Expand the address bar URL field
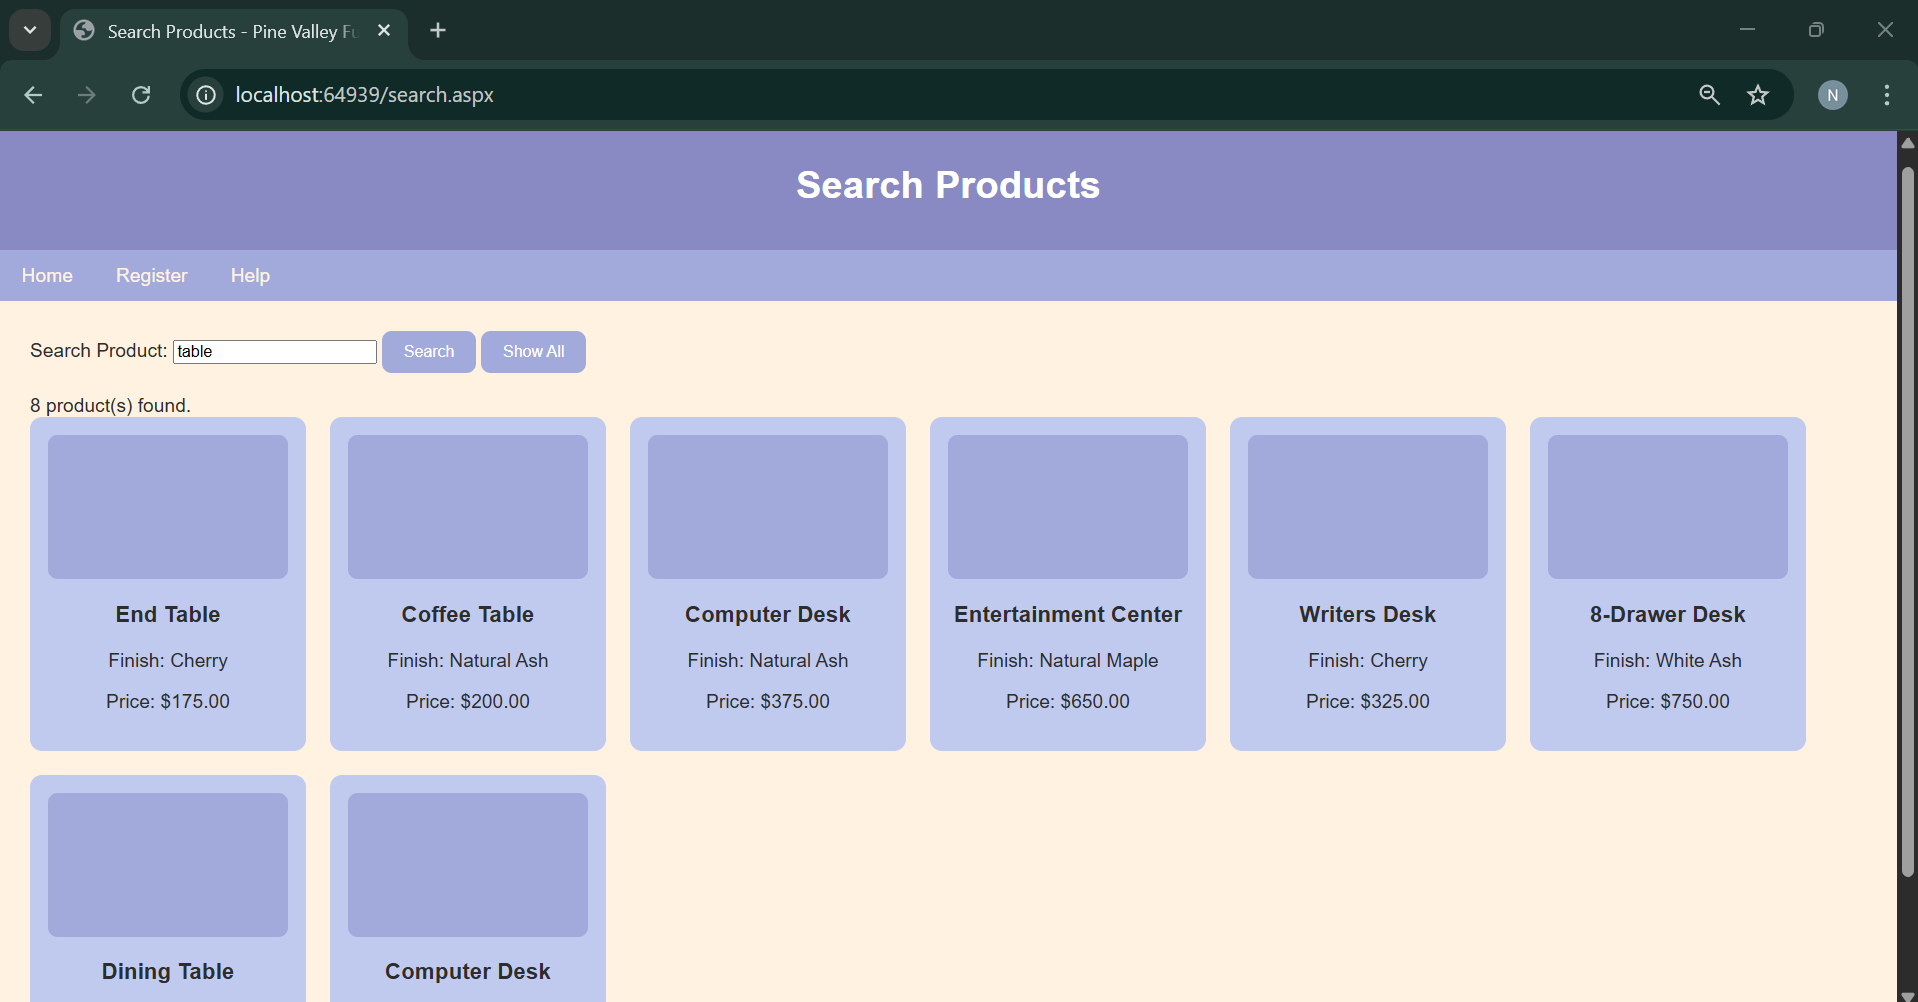The width and height of the screenshot is (1918, 1002). coord(700,95)
